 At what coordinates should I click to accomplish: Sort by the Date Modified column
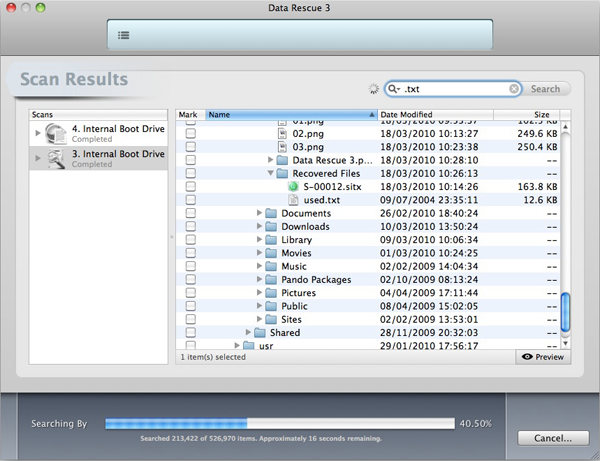pos(440,115)
